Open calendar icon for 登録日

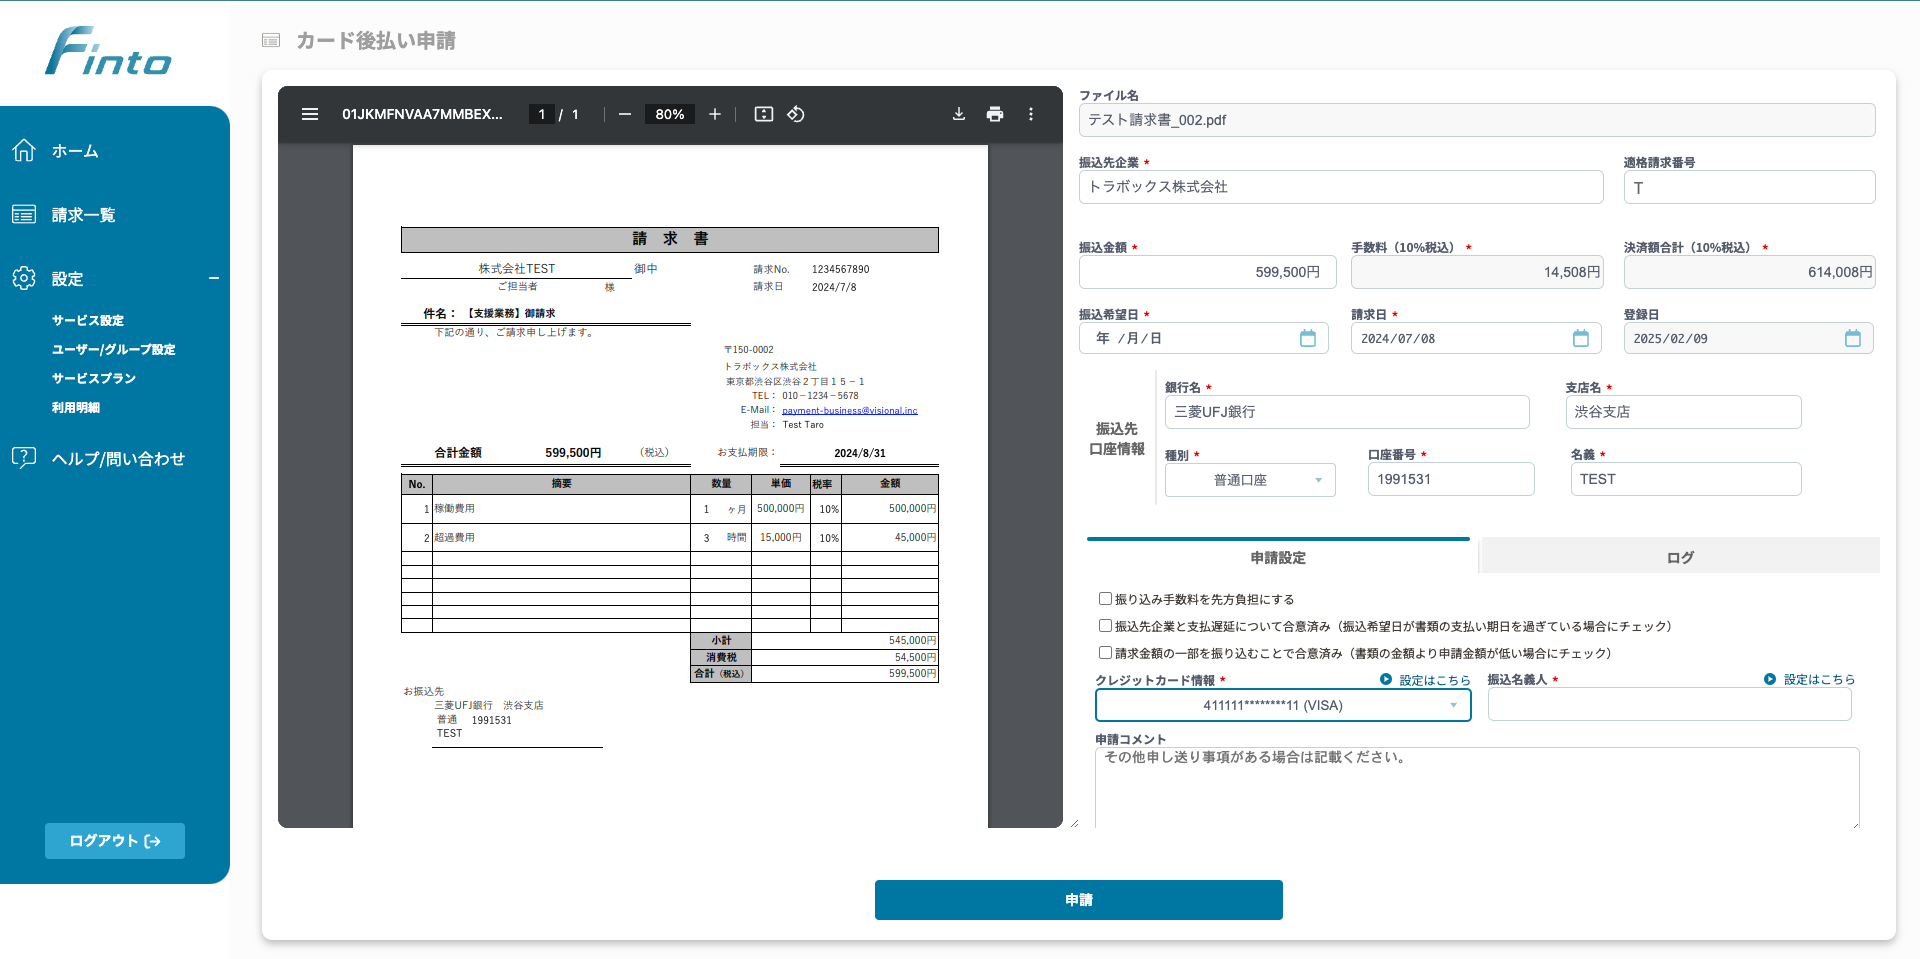click(x=1853, y=338)
